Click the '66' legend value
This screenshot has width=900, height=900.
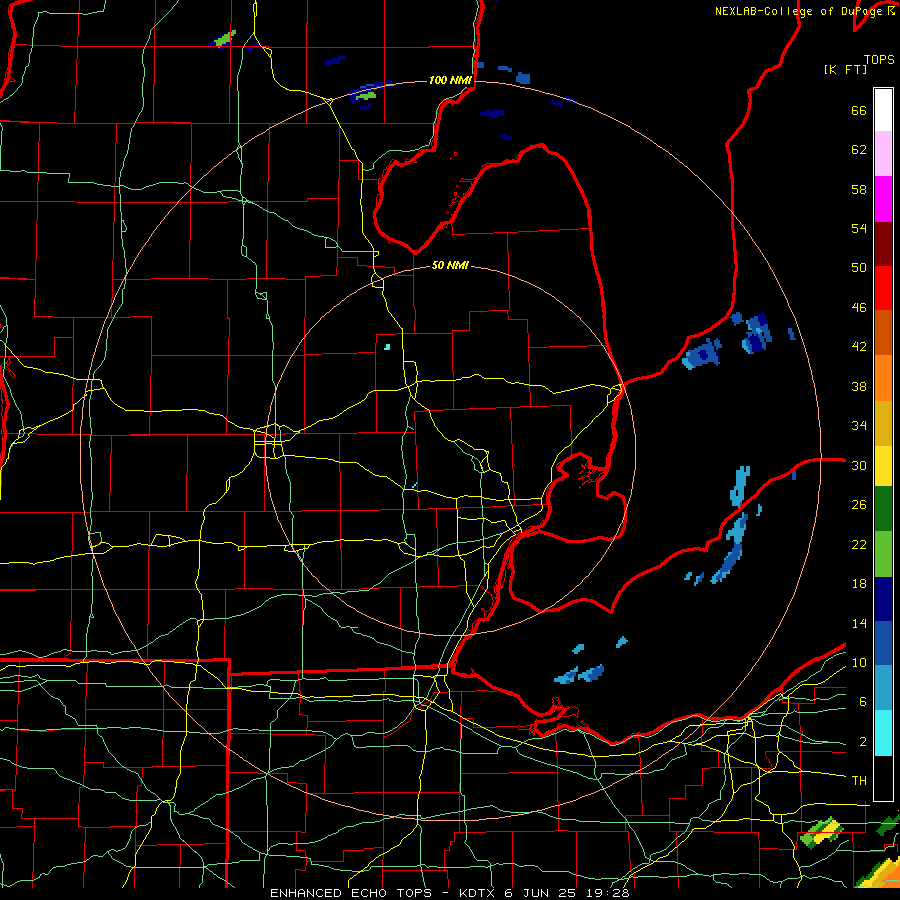click(859, 110)
